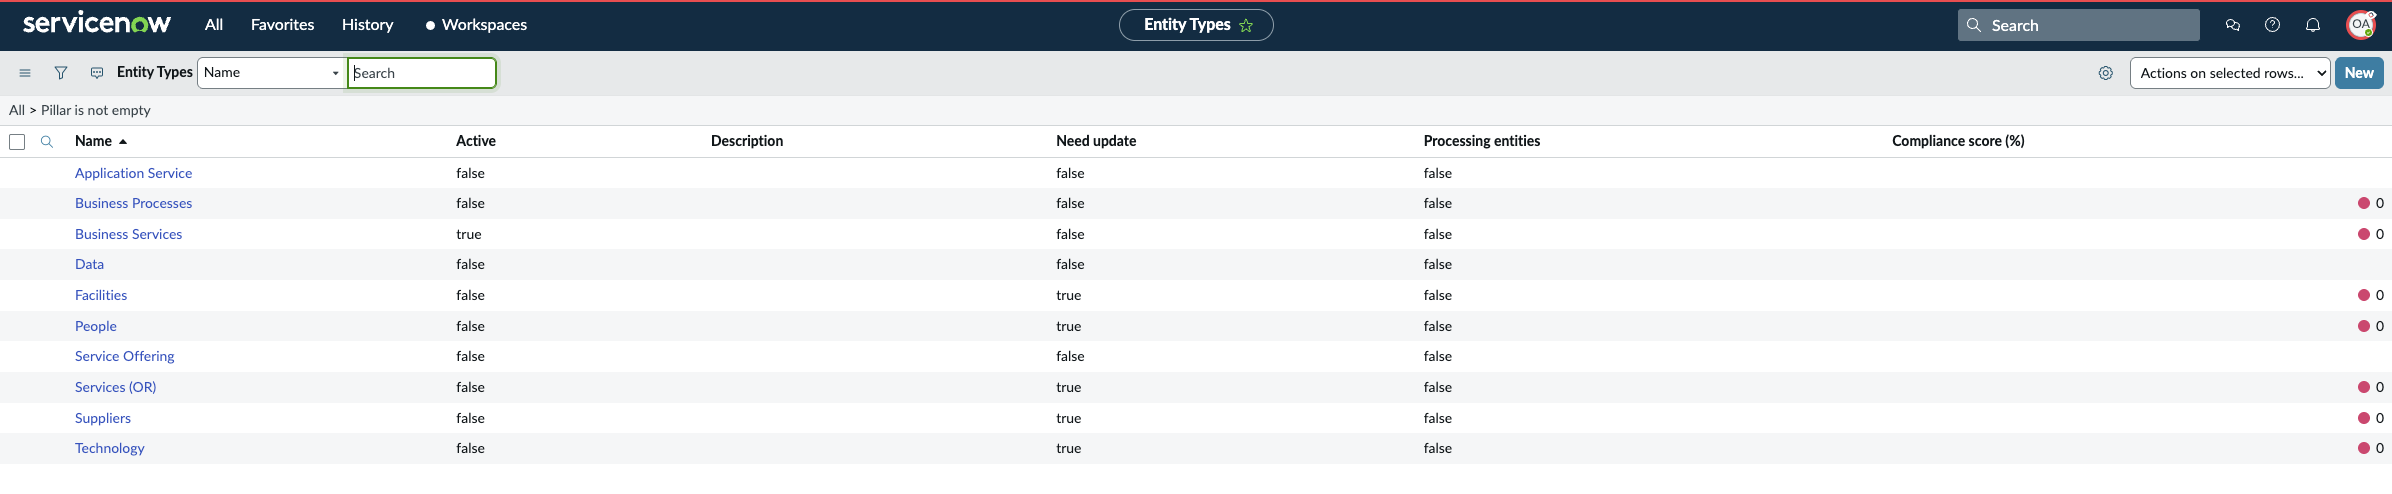The height and width of the screenshot is (494, 2392).
Task: Click the red compliance dot for Business Processes
Action: click(x=2364, y=203)
